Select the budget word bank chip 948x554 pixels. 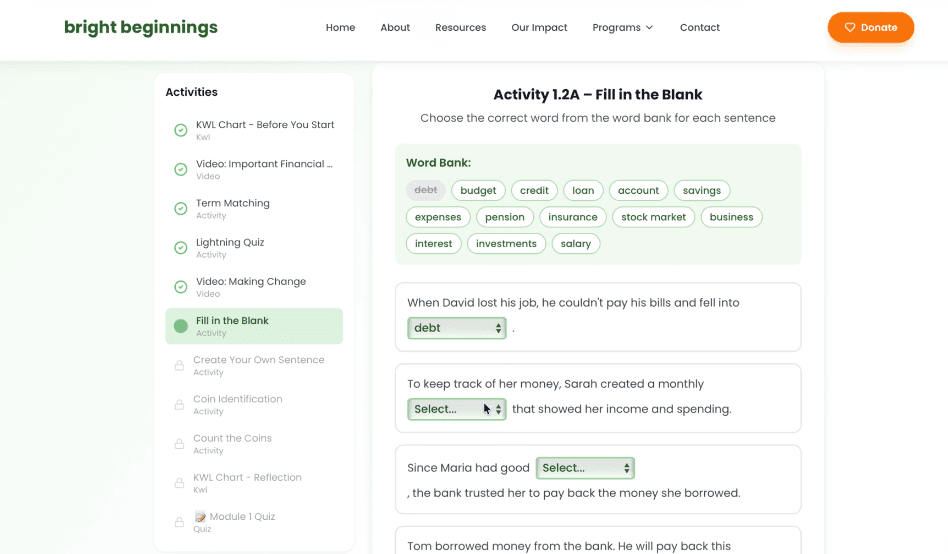pos(478,190)
